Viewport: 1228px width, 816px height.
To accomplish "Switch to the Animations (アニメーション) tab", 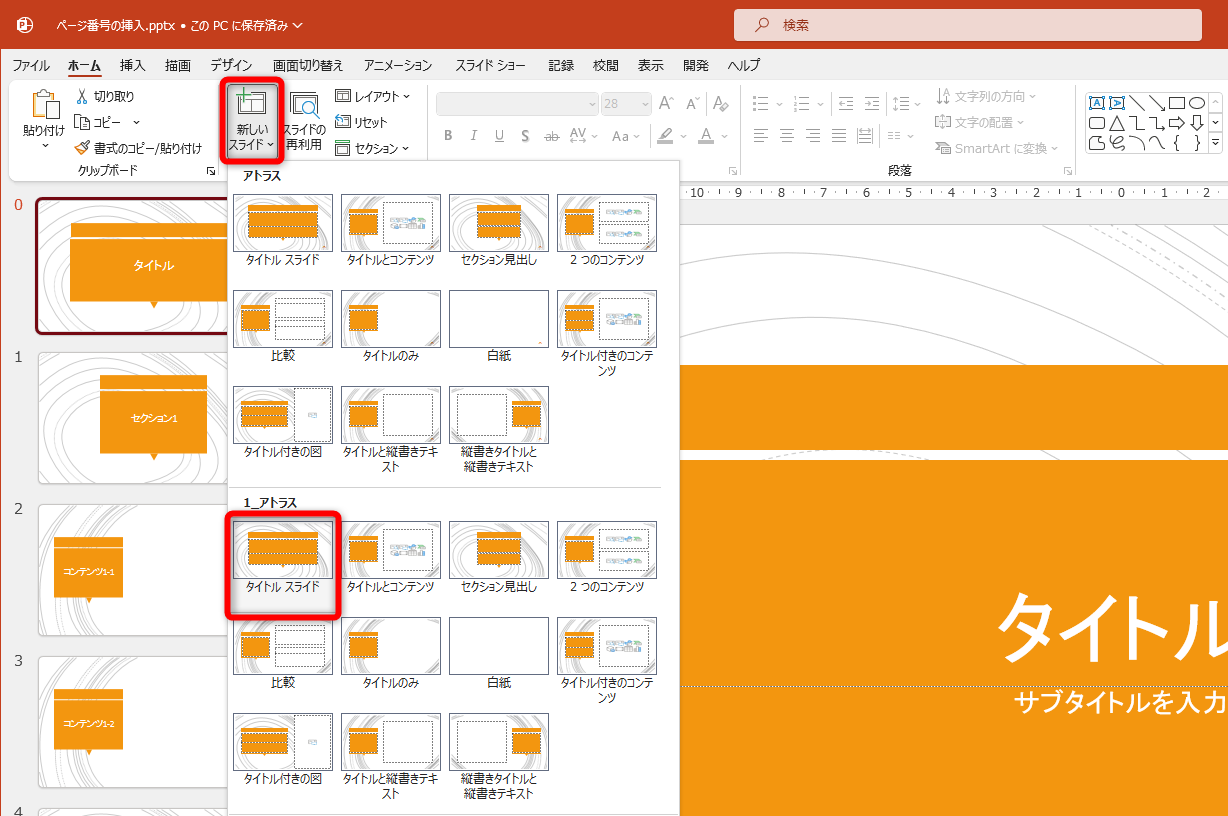I will [398, 65].
